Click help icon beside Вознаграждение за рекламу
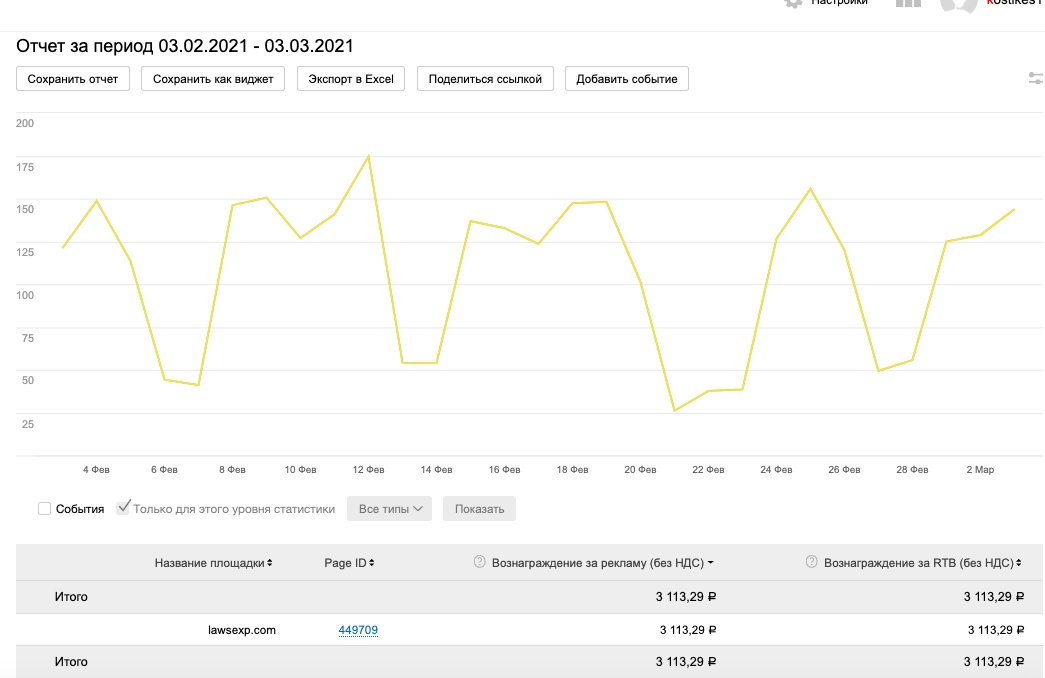 coord(479,563)
